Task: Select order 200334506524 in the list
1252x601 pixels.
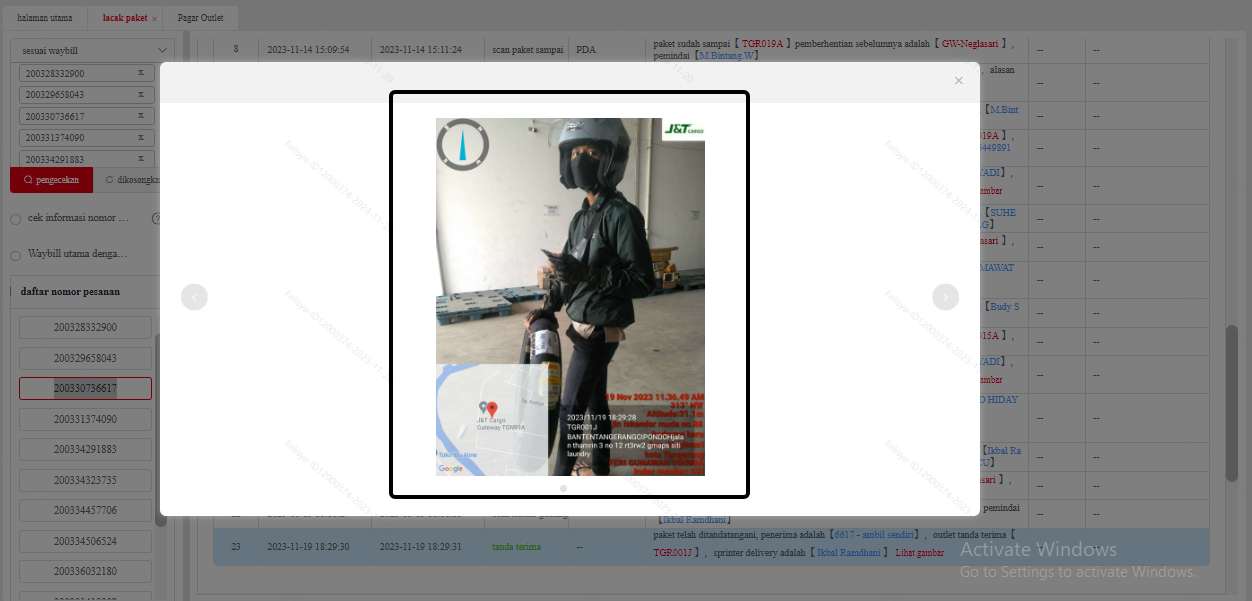Action: 85,541
